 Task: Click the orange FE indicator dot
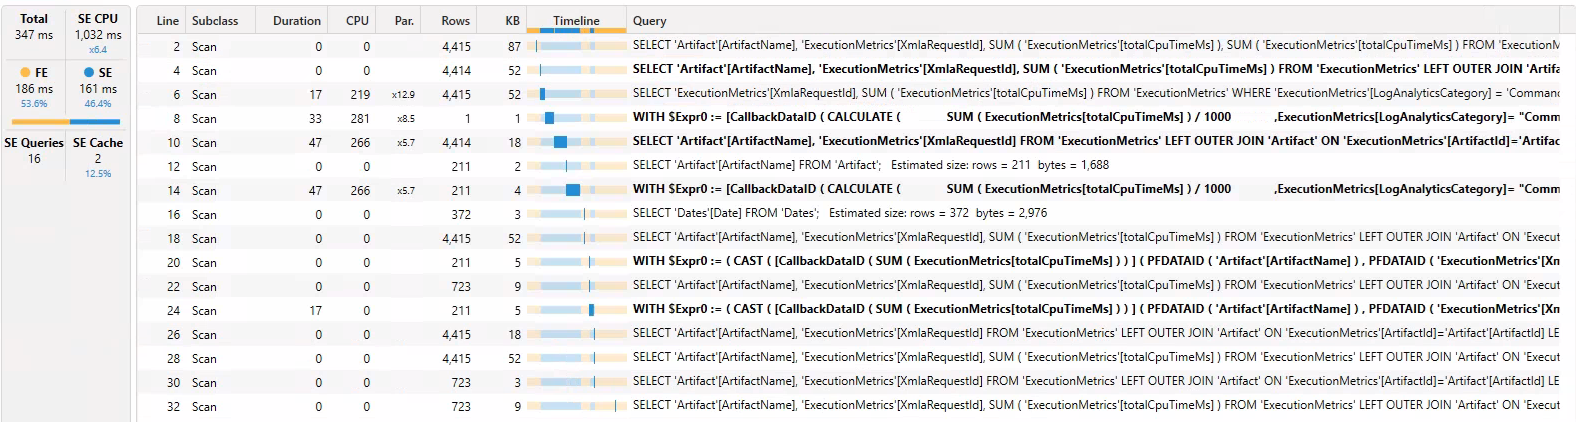[x=25, y=73]
